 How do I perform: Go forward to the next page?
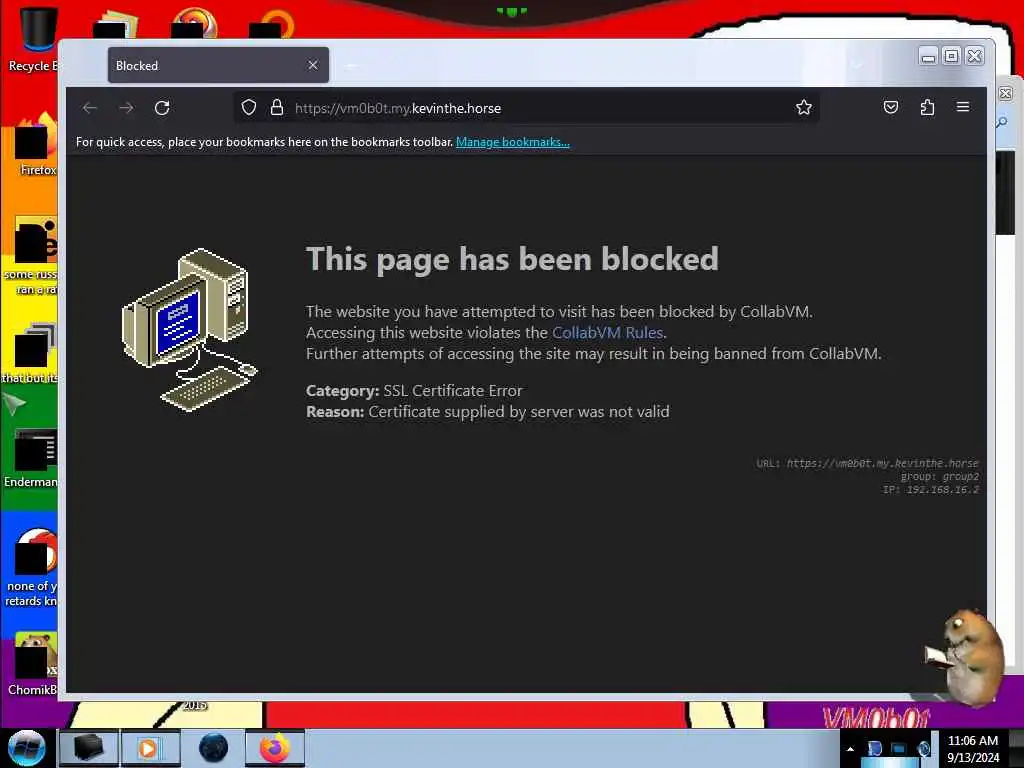(x=127, y=108)
